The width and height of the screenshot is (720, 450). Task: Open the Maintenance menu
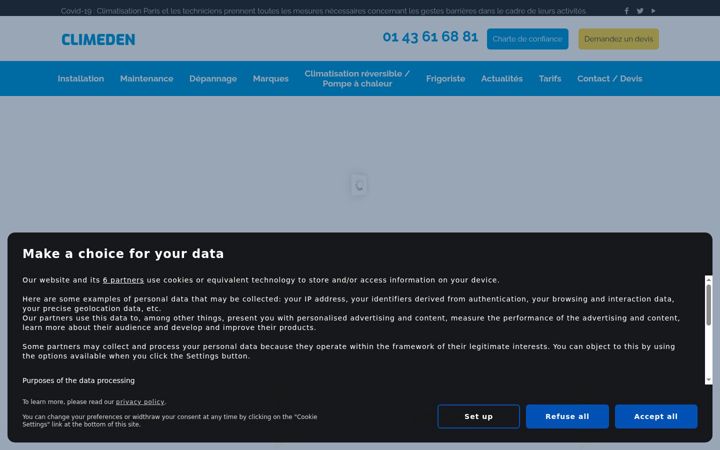tap(146, 79)
